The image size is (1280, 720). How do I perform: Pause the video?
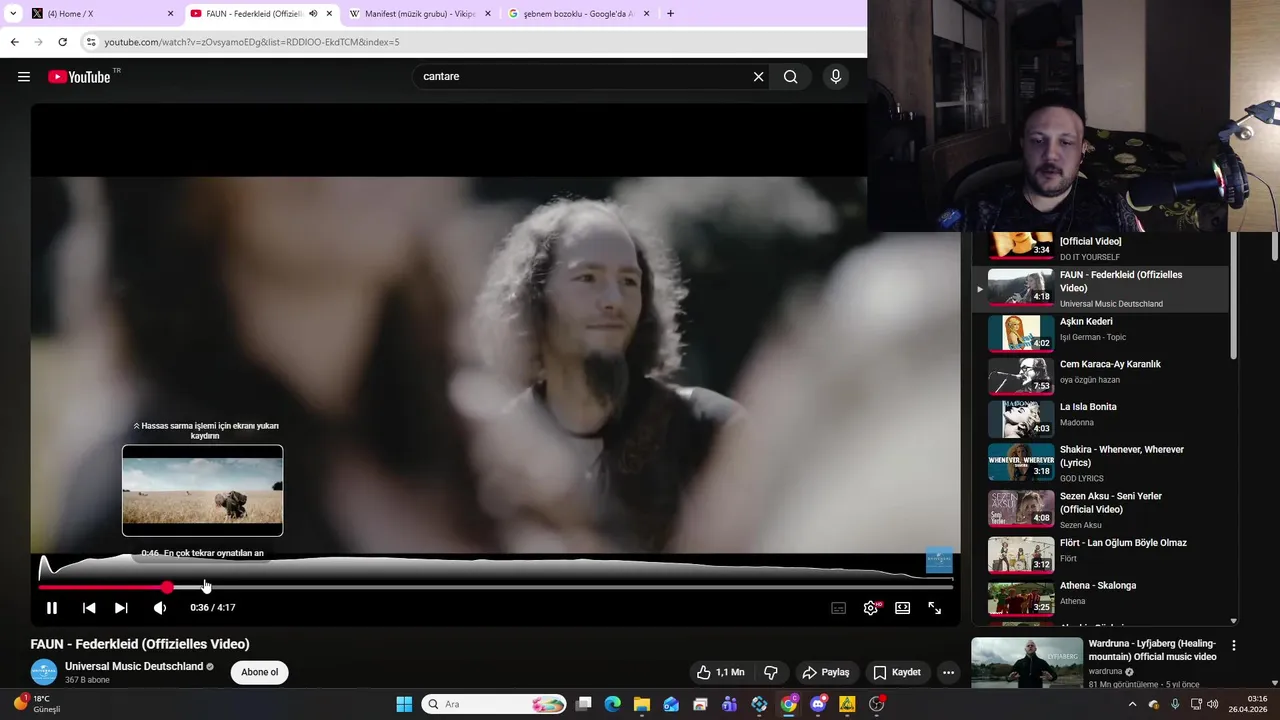52,607
